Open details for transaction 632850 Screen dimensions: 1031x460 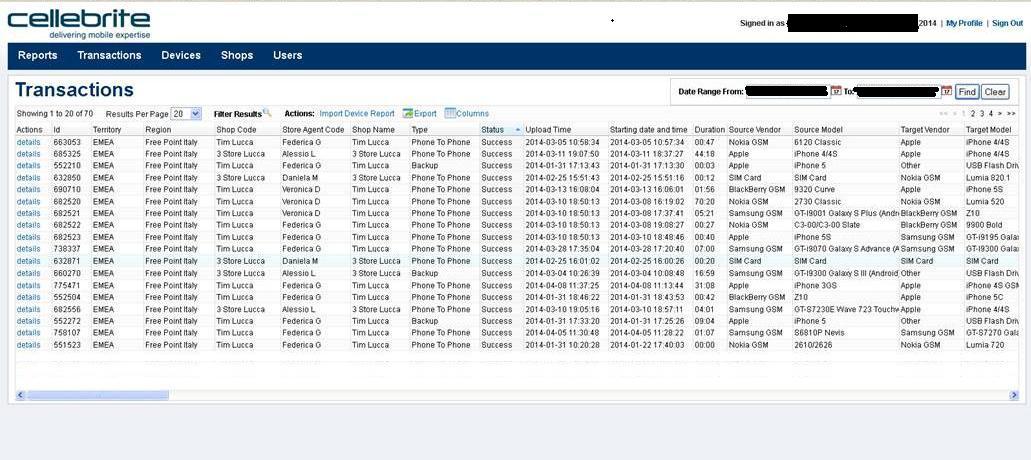click(28, 177)
